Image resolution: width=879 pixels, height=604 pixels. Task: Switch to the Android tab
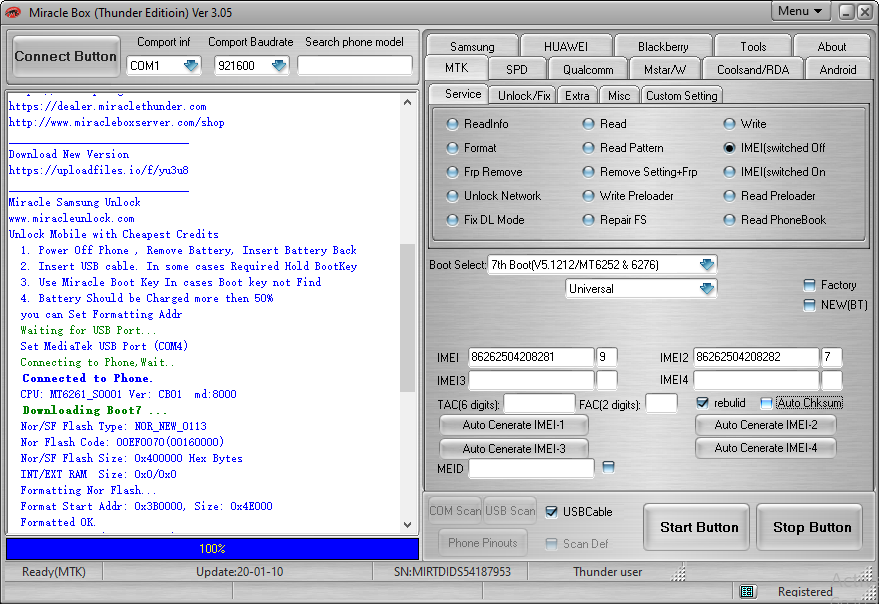tap(838, 70)
